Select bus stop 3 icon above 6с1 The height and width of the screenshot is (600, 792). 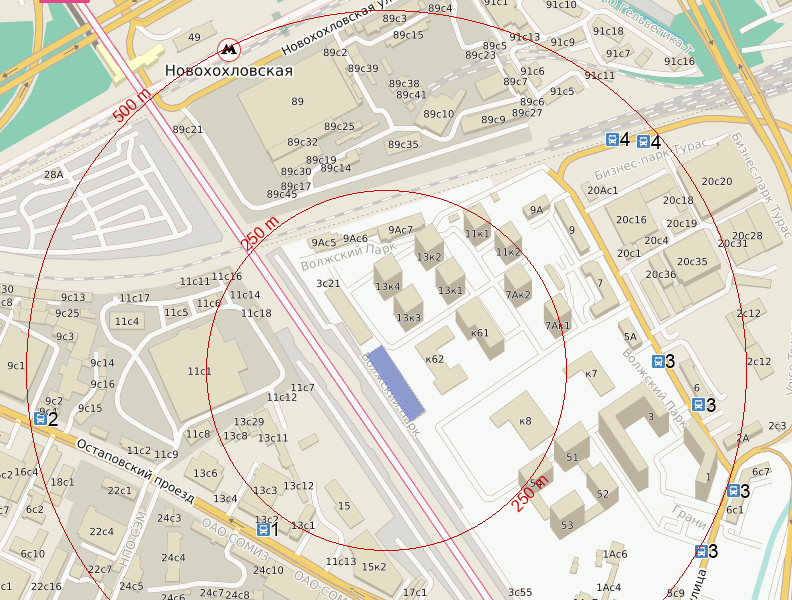point(733,490)
